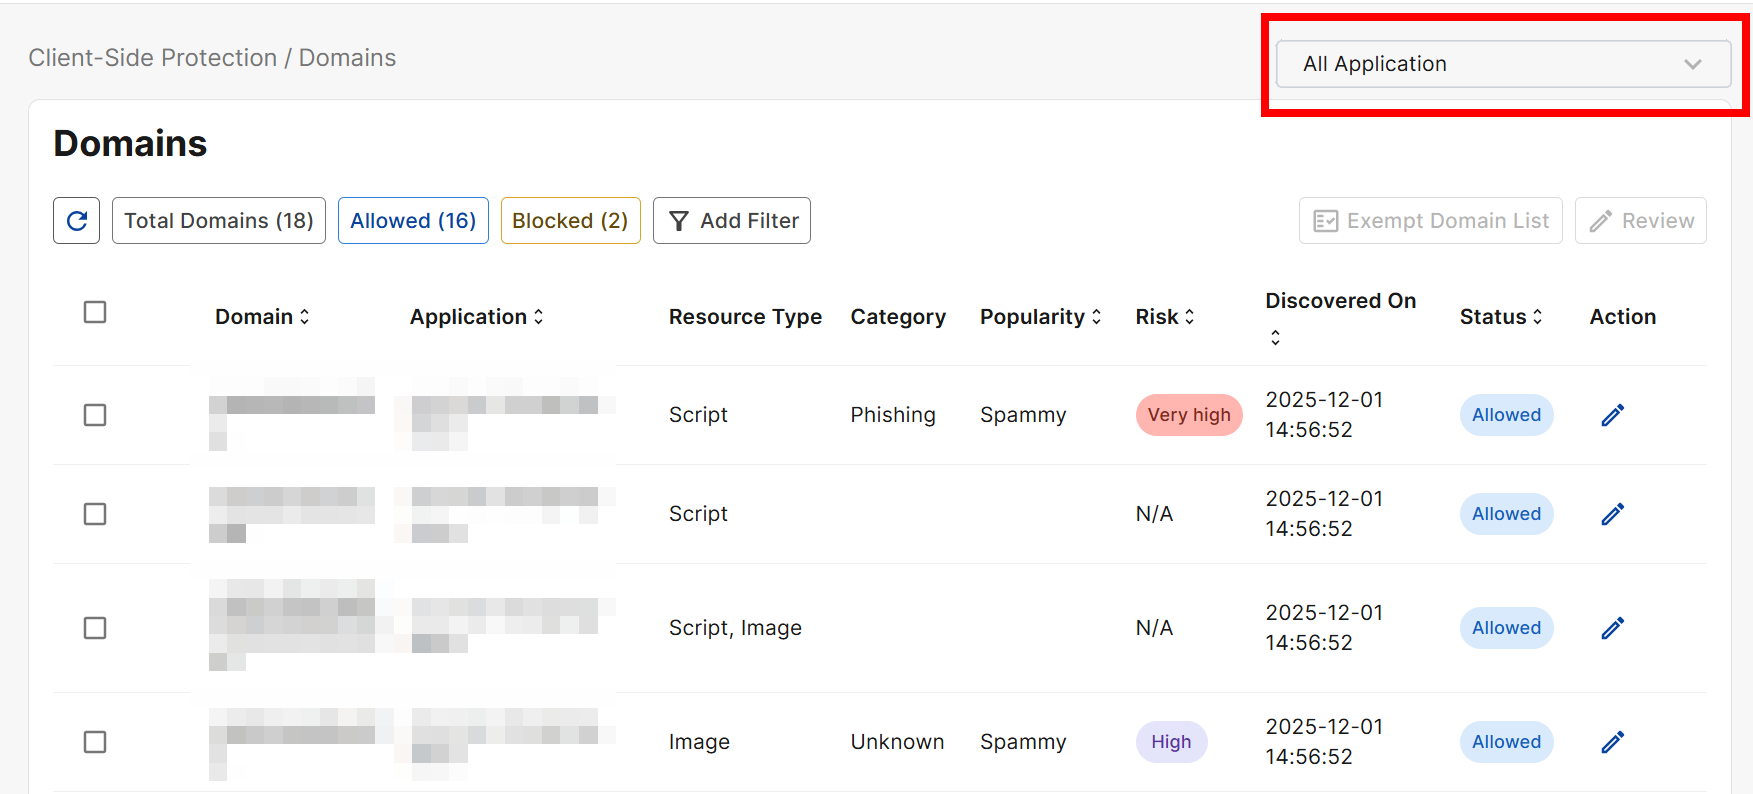Sort by Discovered On arrows
This screenshot has height=794, width=1753.
click(1275, 338)
